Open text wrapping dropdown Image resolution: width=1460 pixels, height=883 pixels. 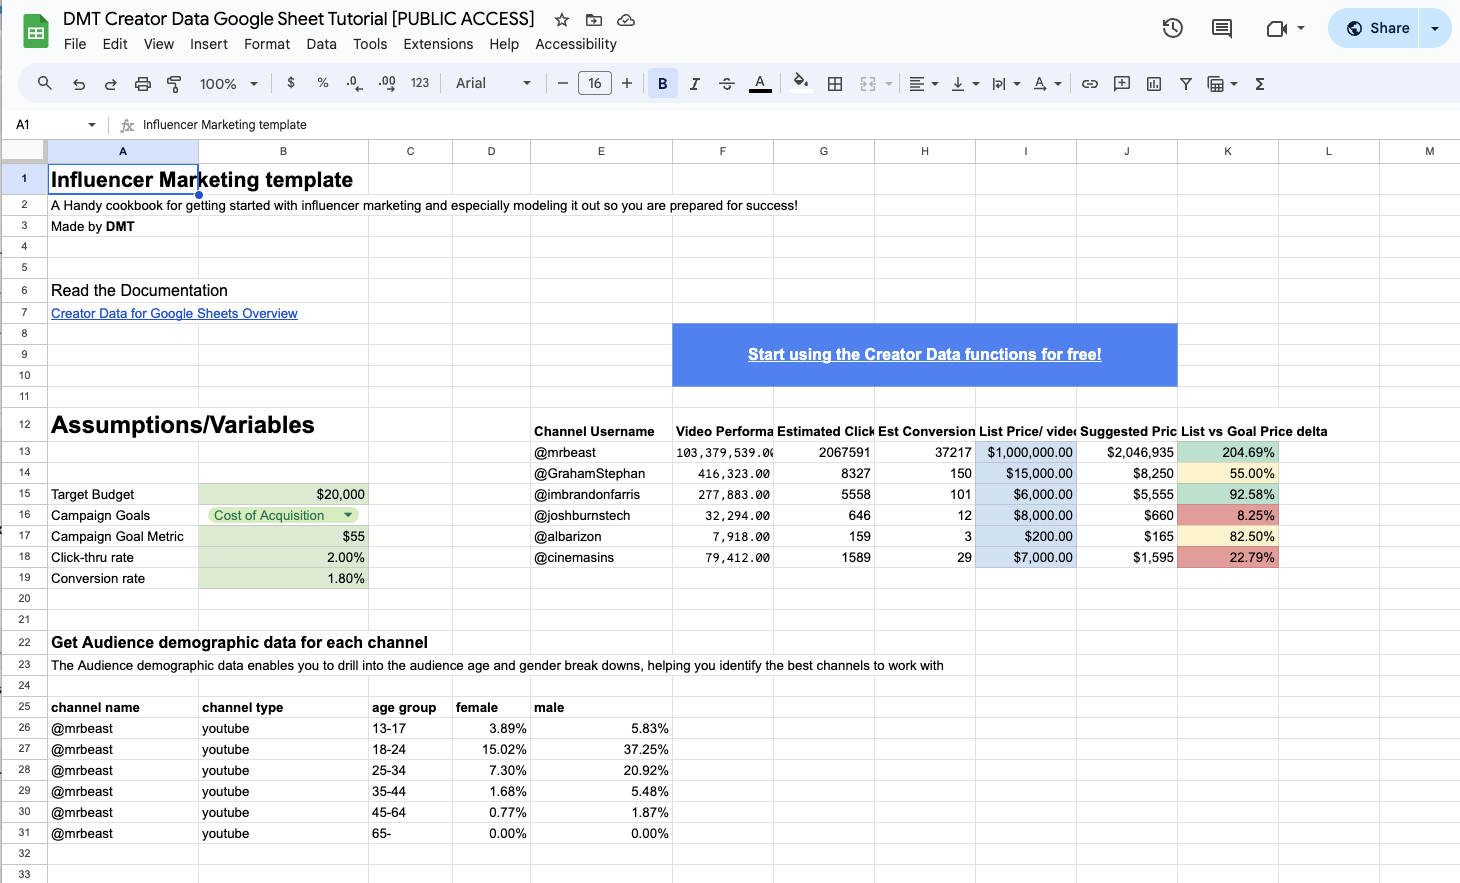click(1006, 84)
